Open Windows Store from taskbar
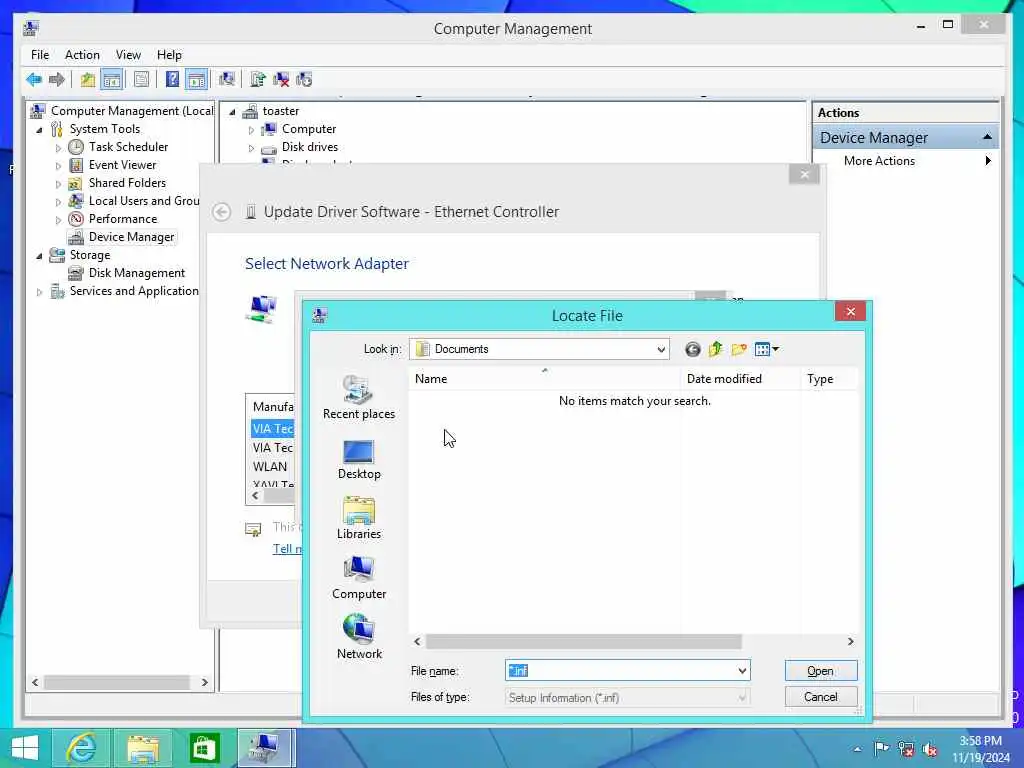This screenshot has width=1024, height=768. (x=204, y=748)
